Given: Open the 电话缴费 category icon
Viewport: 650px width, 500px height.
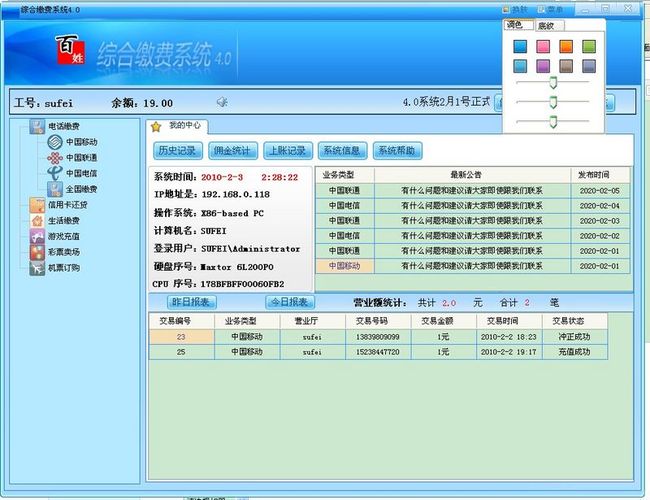Looking at the screenshot, I should [x=37, y=126].
